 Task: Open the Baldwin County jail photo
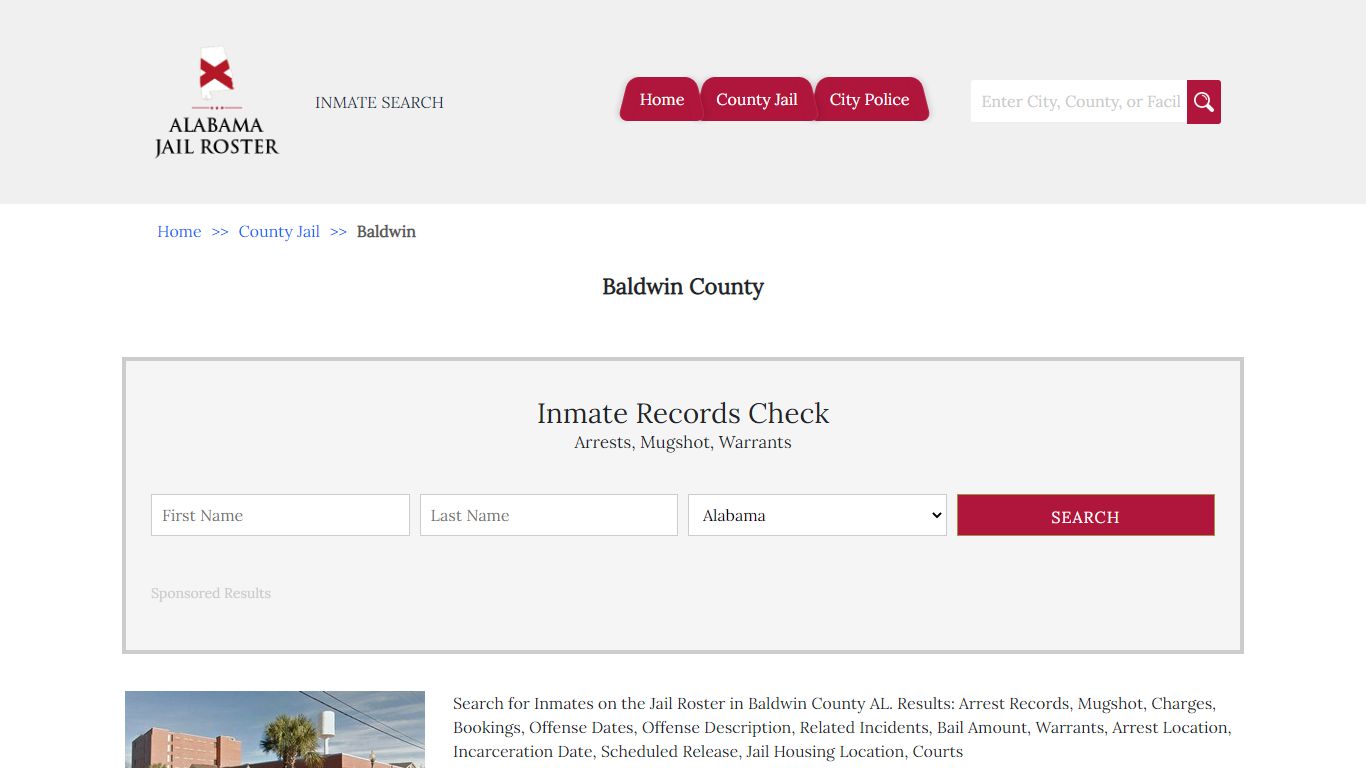click(275, 729)
